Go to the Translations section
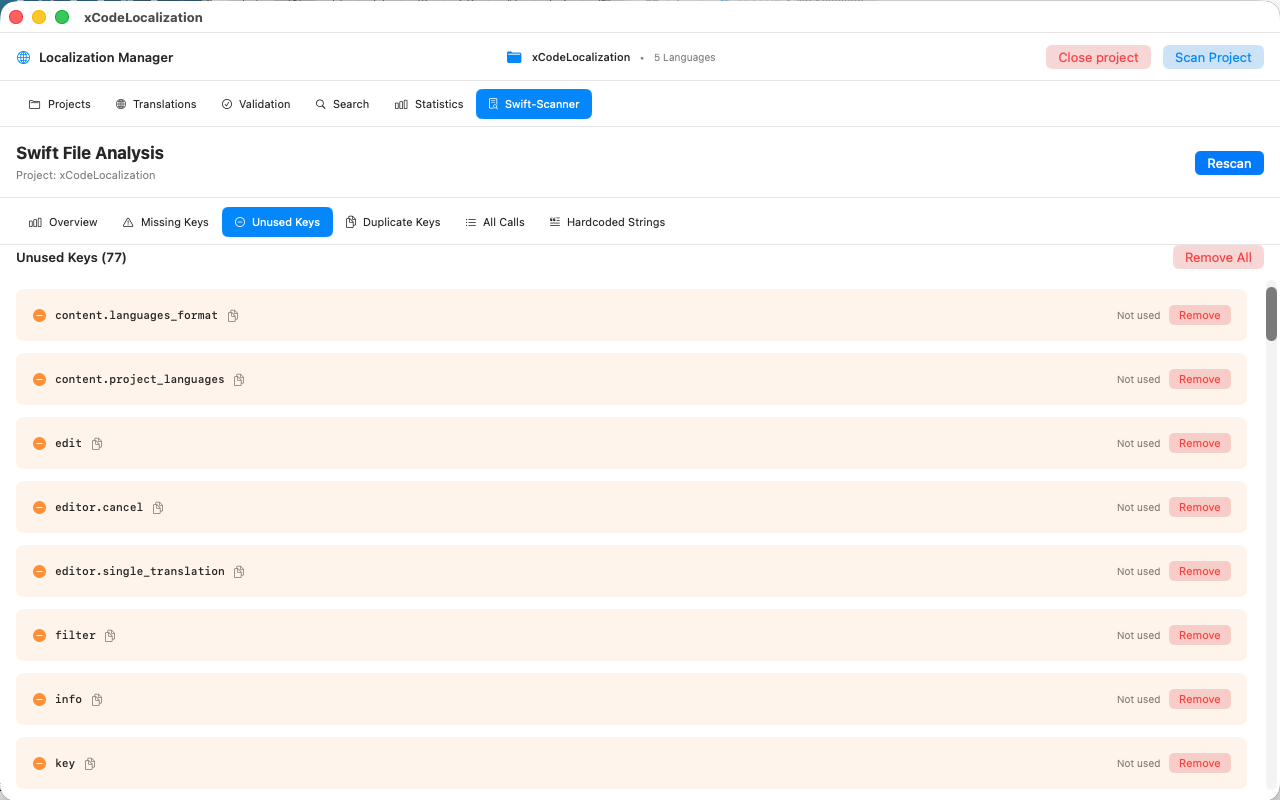The height and width of the screenshot is (800, 1280). point(156,104)
